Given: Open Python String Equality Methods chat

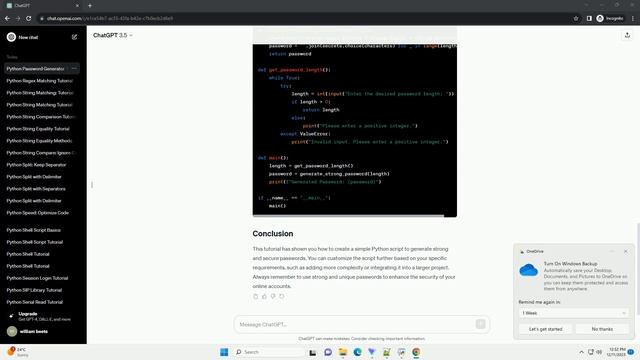Looking at the screenshot, I should click(x=39, y=141).
